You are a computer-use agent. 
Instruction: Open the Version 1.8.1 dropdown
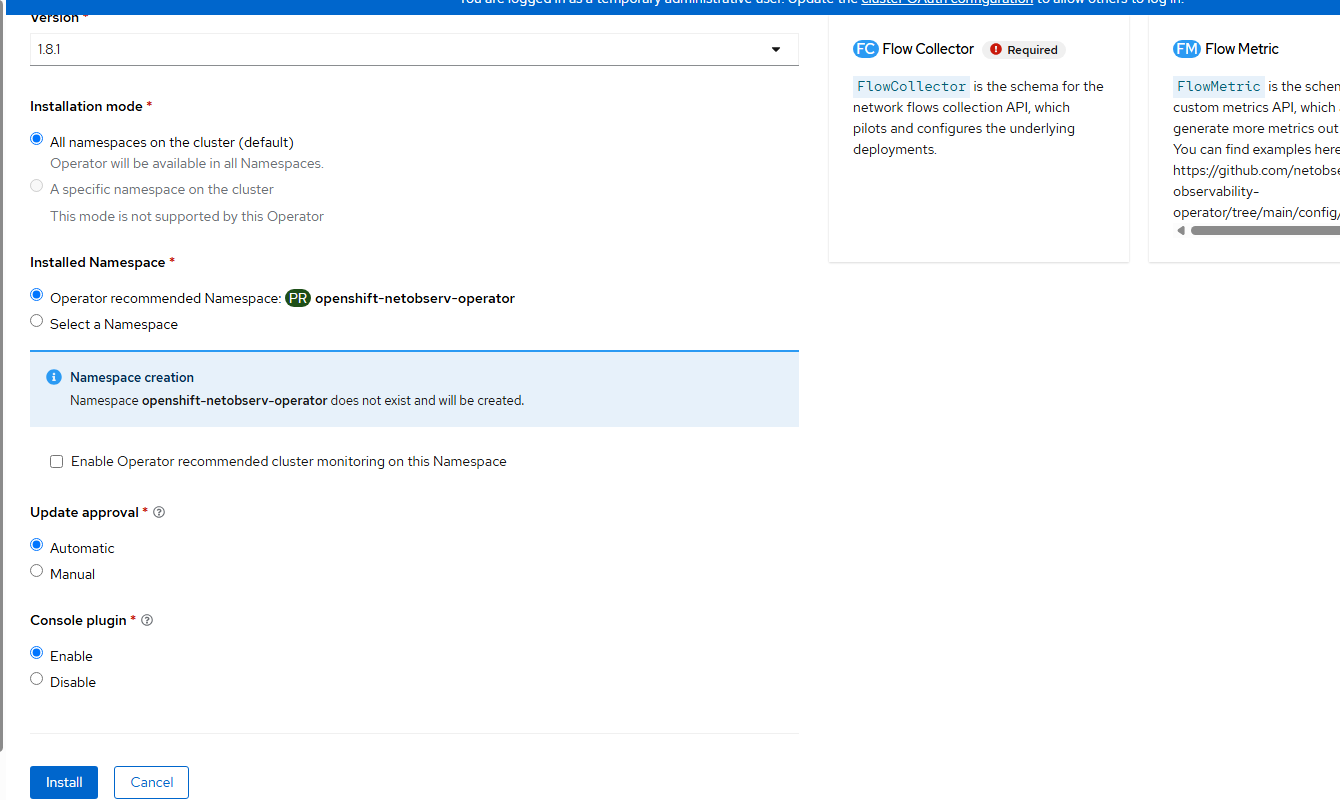[x=414, y=49]
